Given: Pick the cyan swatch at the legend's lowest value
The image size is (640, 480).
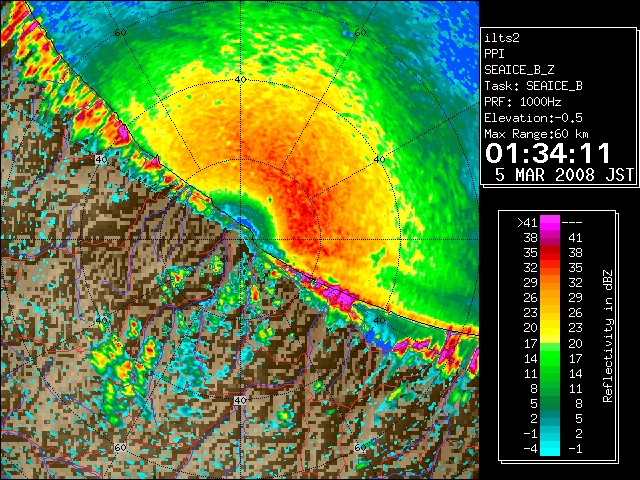Looking at the screenshot, I should tap(550, 449).
